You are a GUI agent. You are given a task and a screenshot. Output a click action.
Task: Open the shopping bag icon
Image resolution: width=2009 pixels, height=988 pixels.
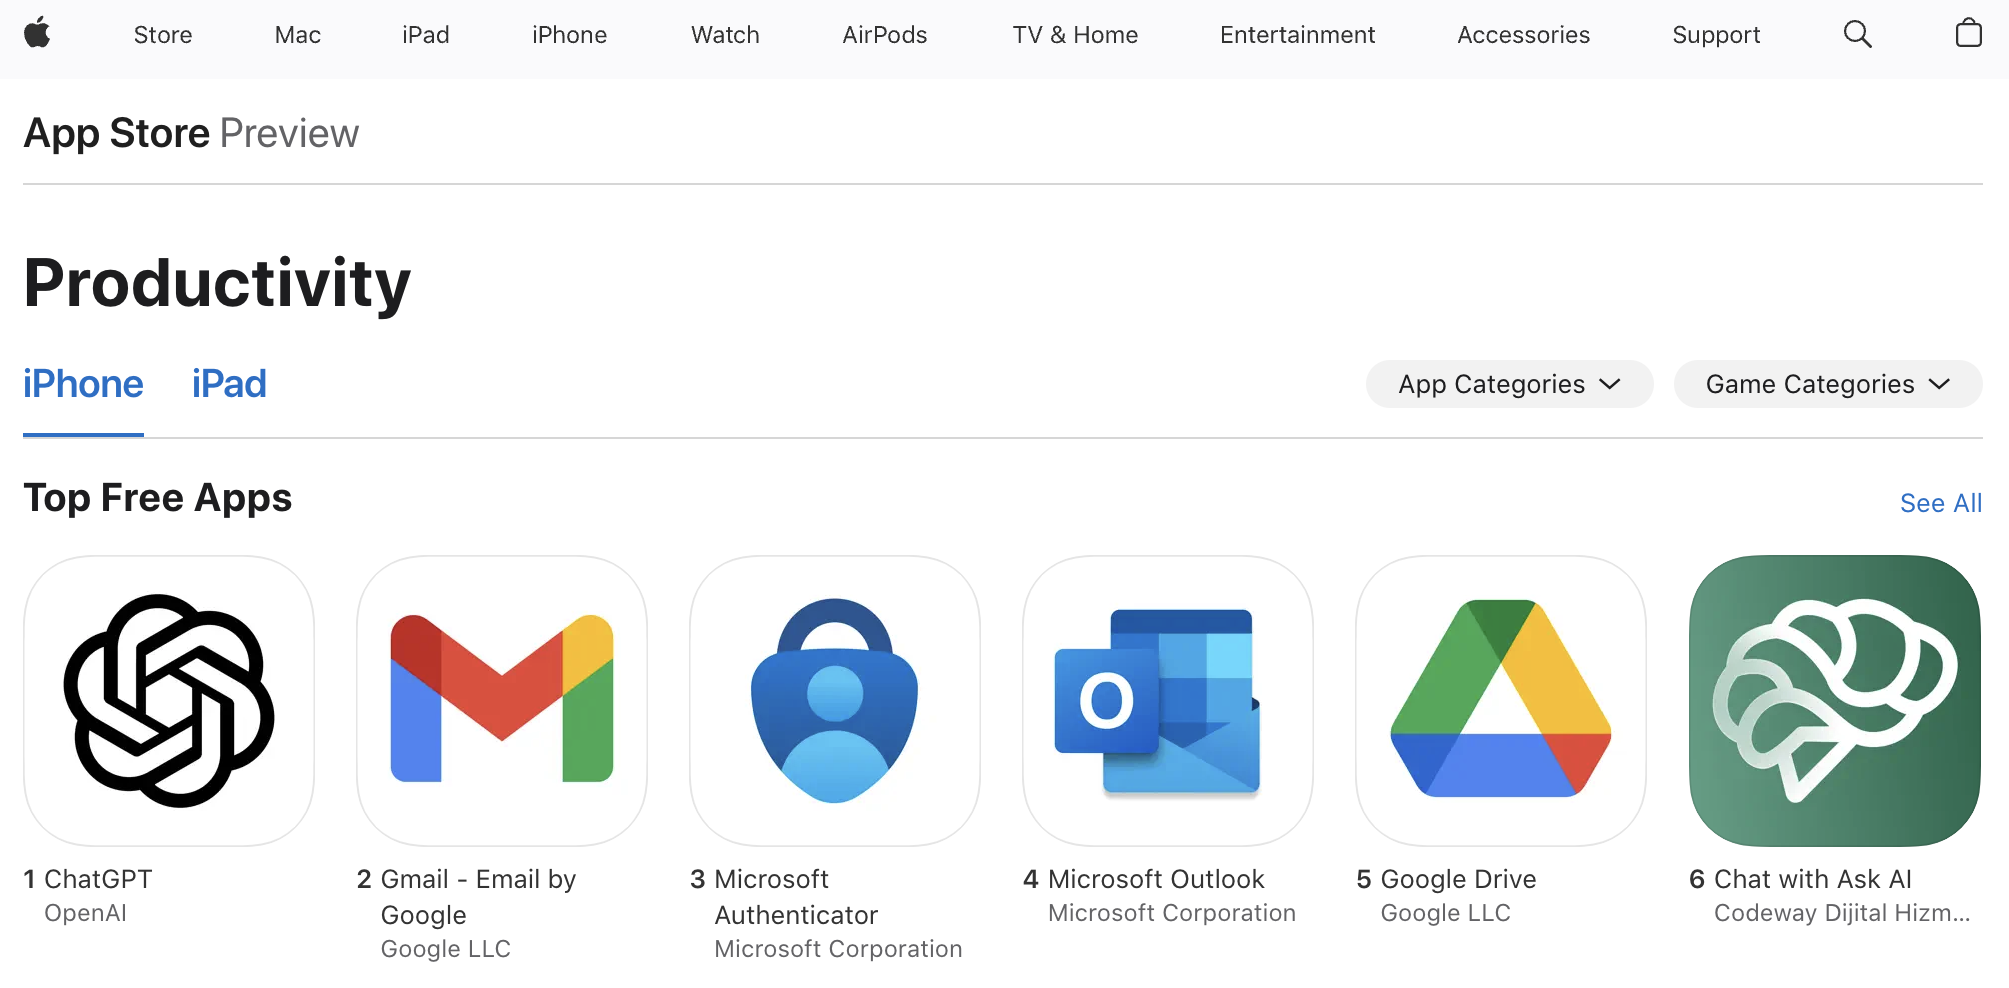tap(1968, 34)
